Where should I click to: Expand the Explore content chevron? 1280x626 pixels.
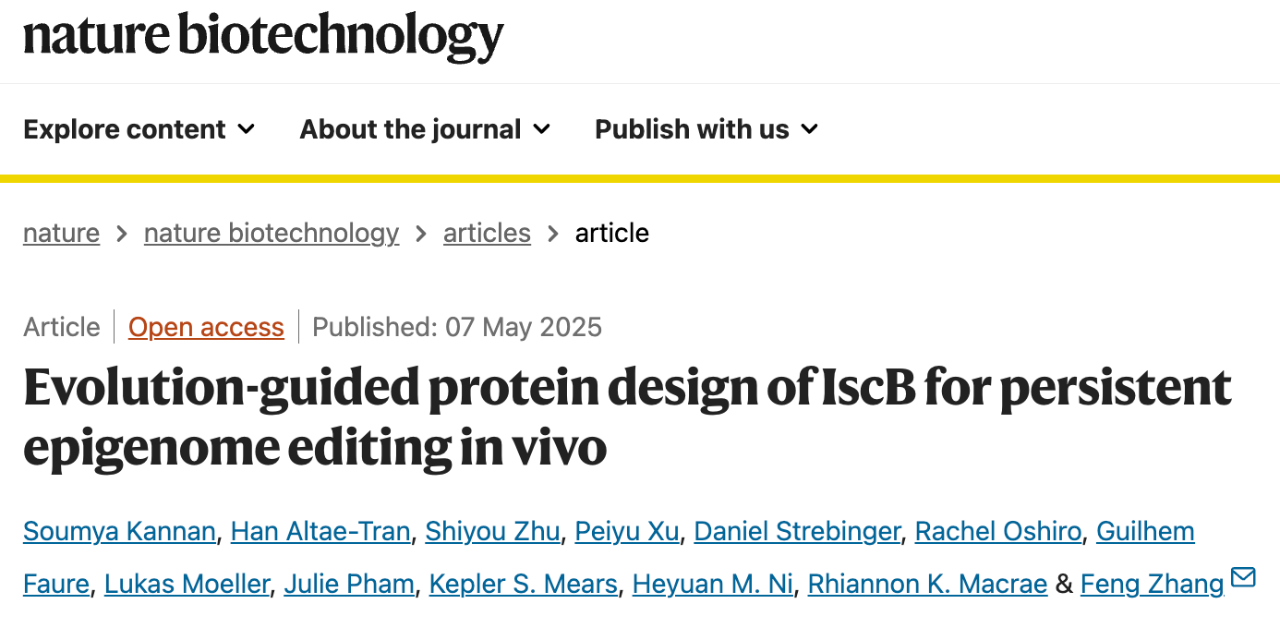coord(246,129)
